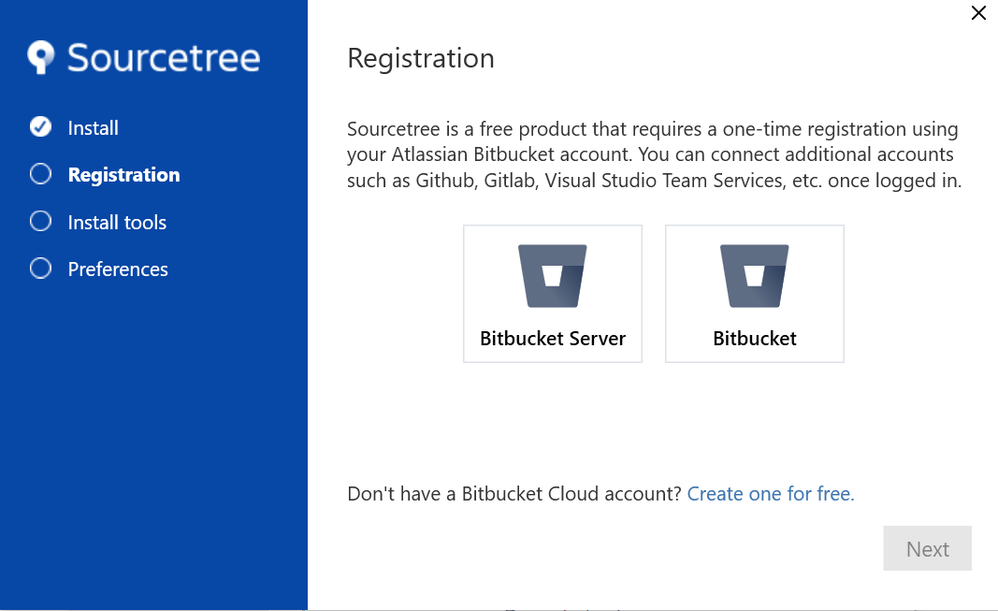
Task: Select the Bitbucket Server bucket icon
Action: (x=552, y=276)
